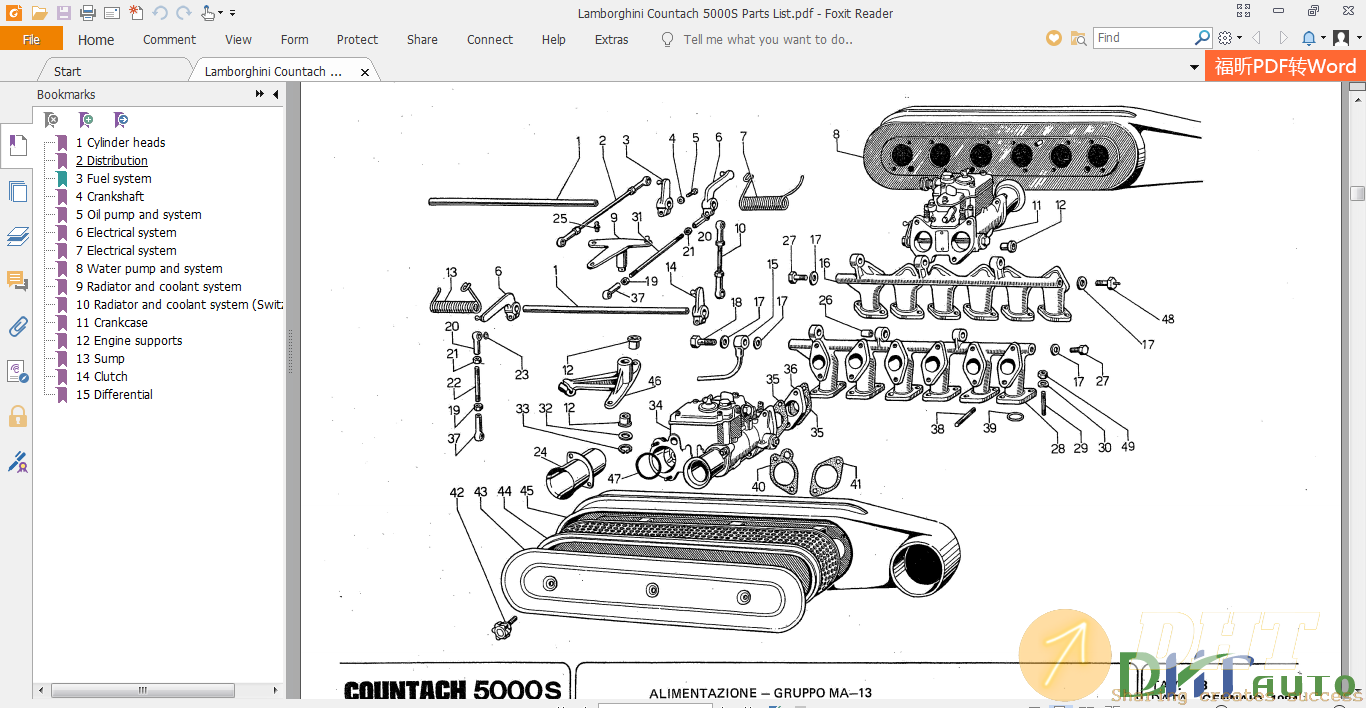Click the go-to bookmark destination icon
This screenshot has width=1366, height=708.
tap(121, 120)
